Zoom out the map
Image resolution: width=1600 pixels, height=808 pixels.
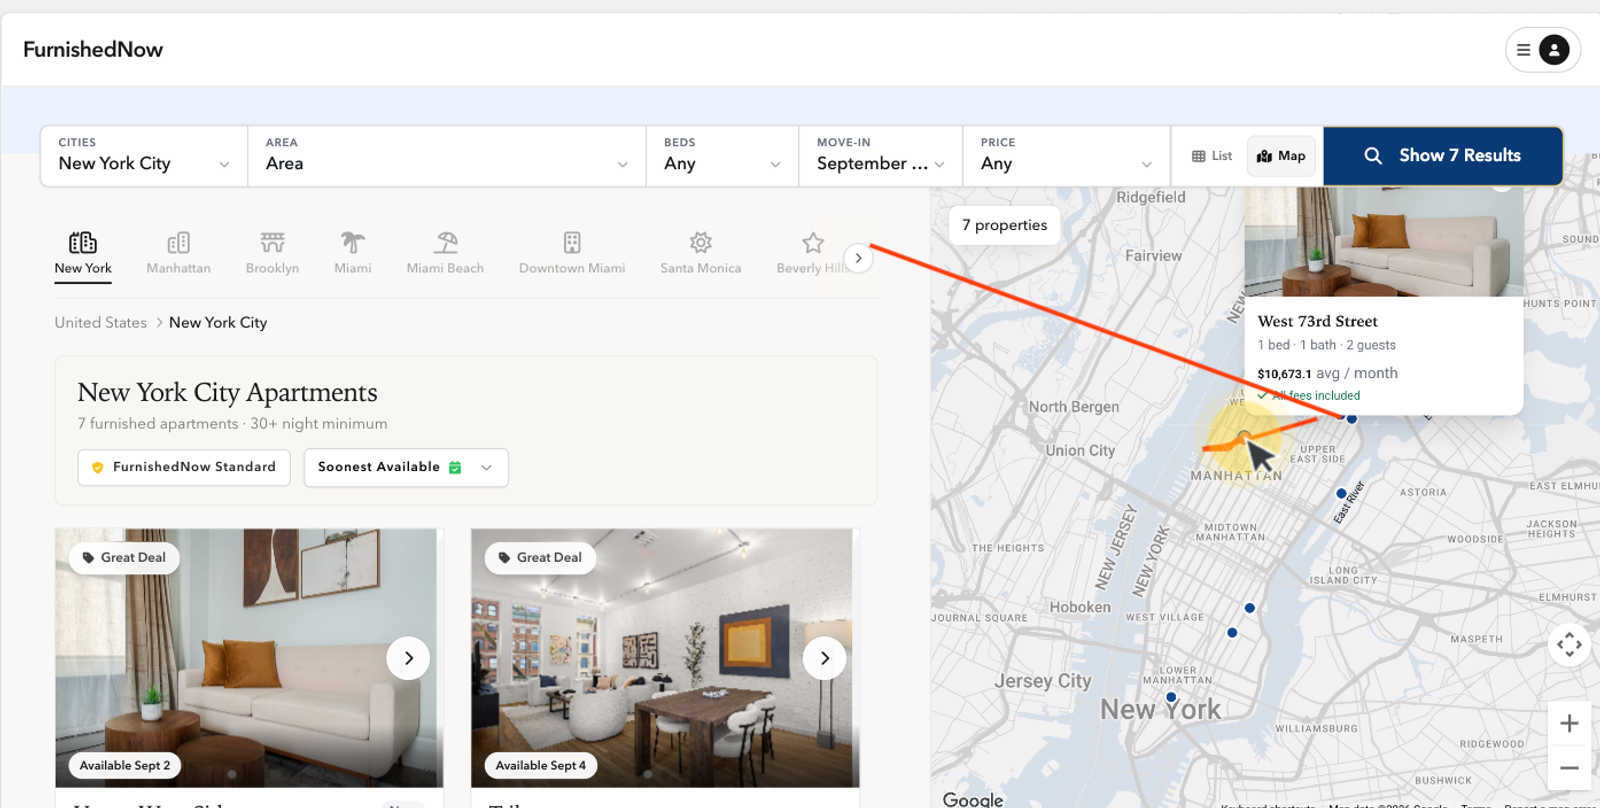[x=1569, y=768]
